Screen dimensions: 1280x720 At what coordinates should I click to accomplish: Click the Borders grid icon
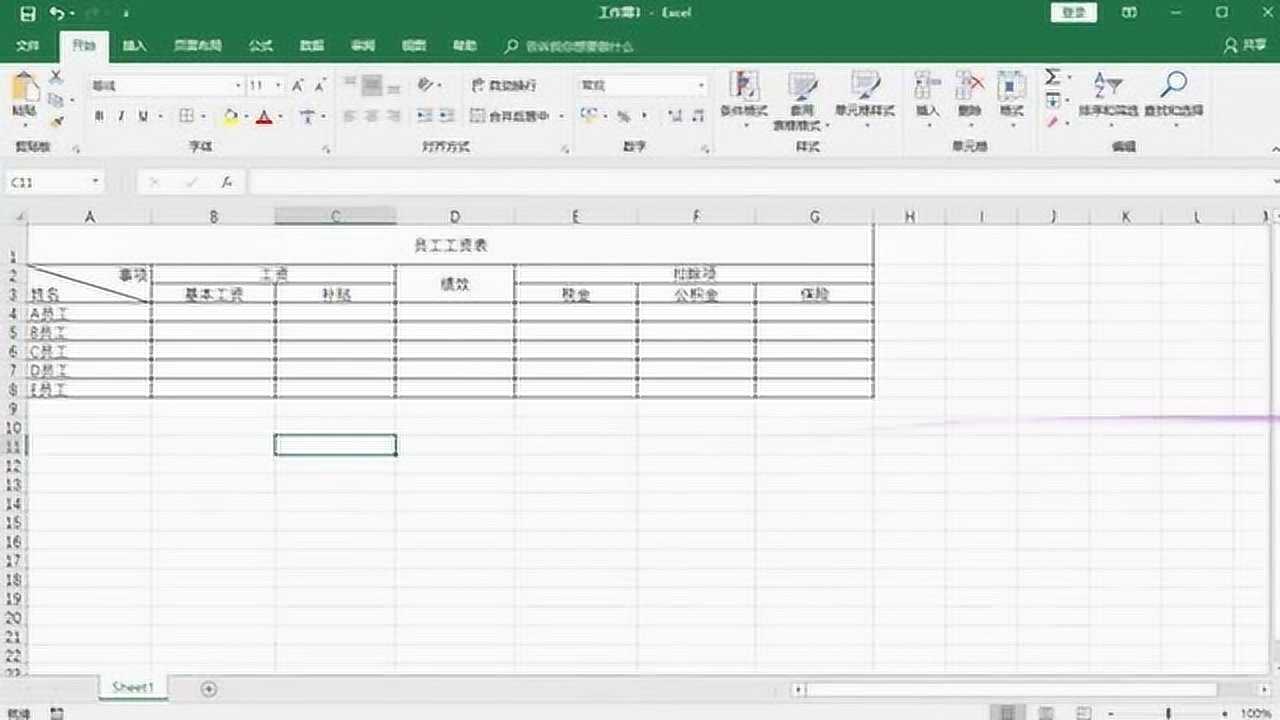point(186,117)
